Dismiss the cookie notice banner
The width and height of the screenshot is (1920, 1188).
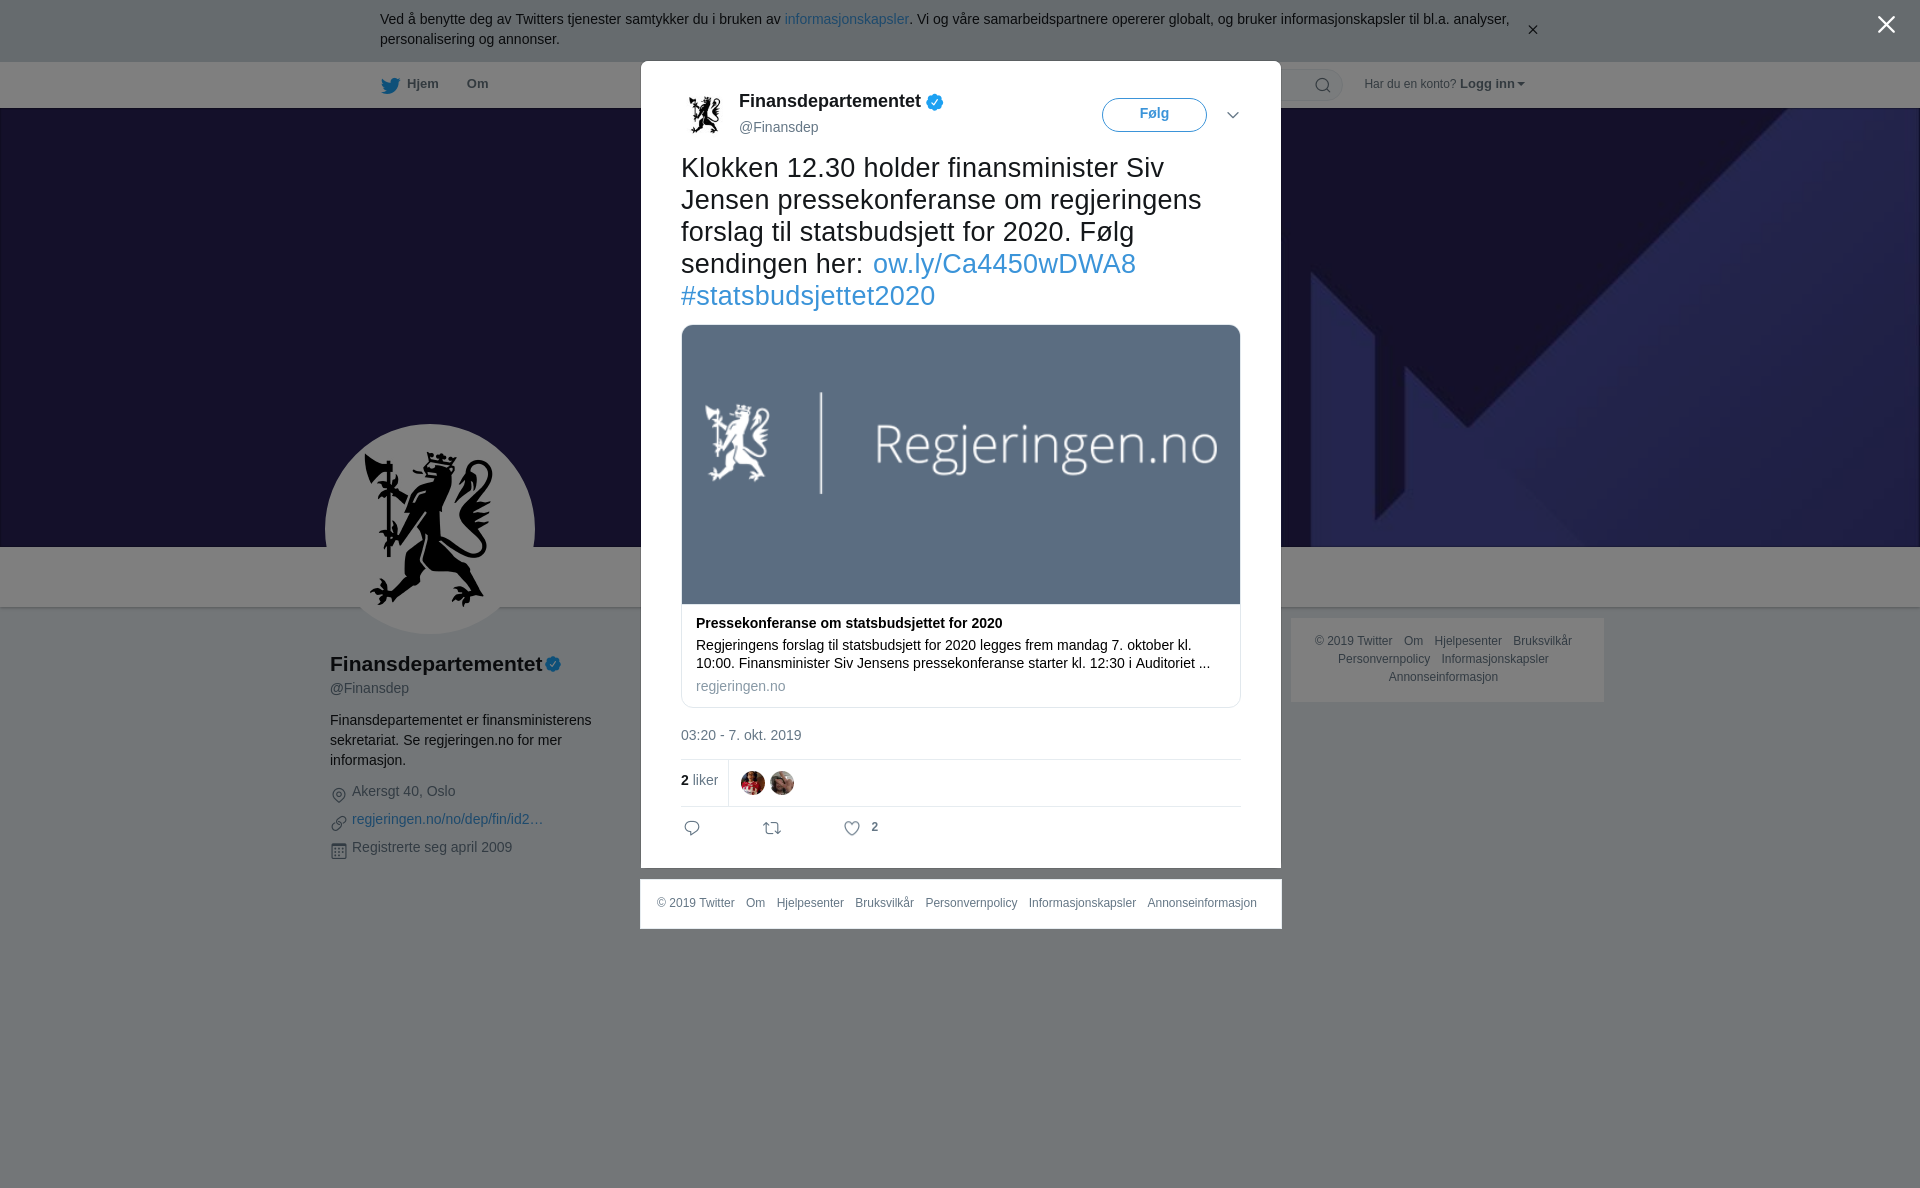(1532, 30)
